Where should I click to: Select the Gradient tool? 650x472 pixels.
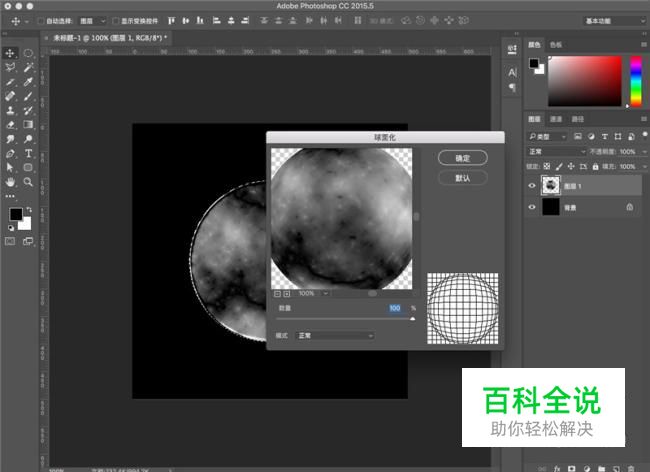pyautogui.click(x=28, y=124)
